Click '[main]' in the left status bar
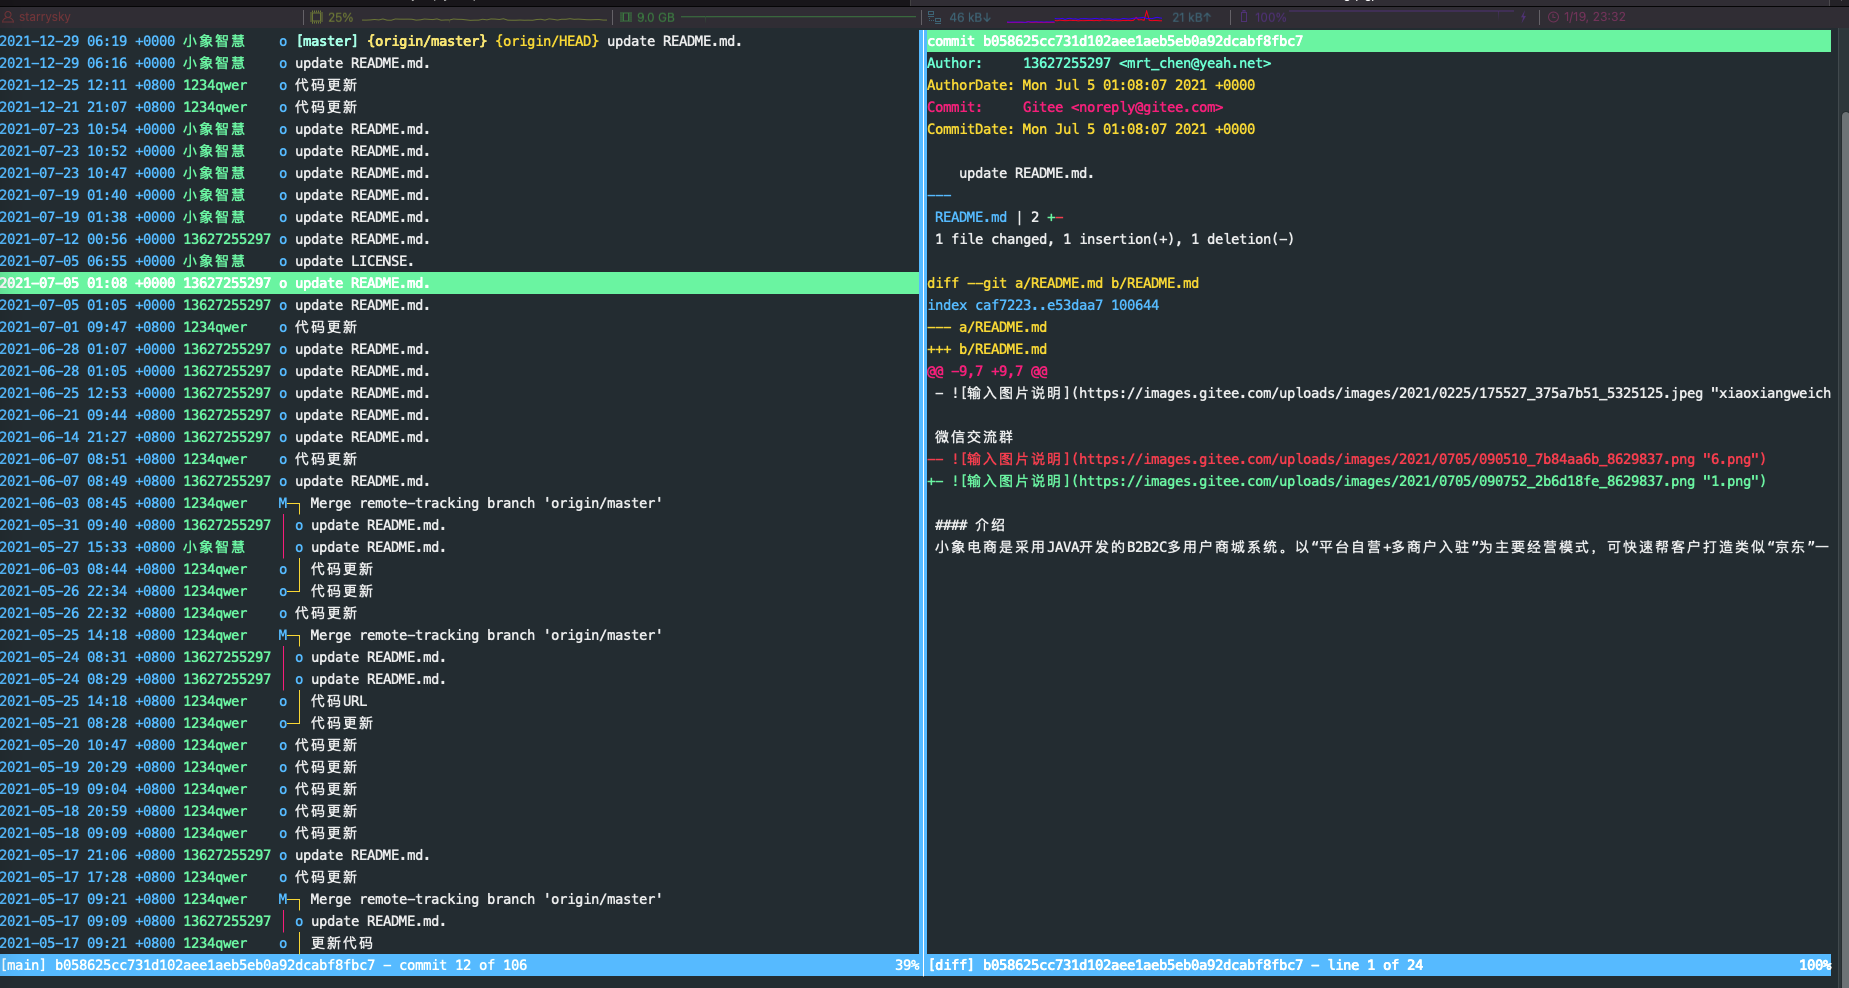Viewport: 1849px width, 988px height. point(23,965)
